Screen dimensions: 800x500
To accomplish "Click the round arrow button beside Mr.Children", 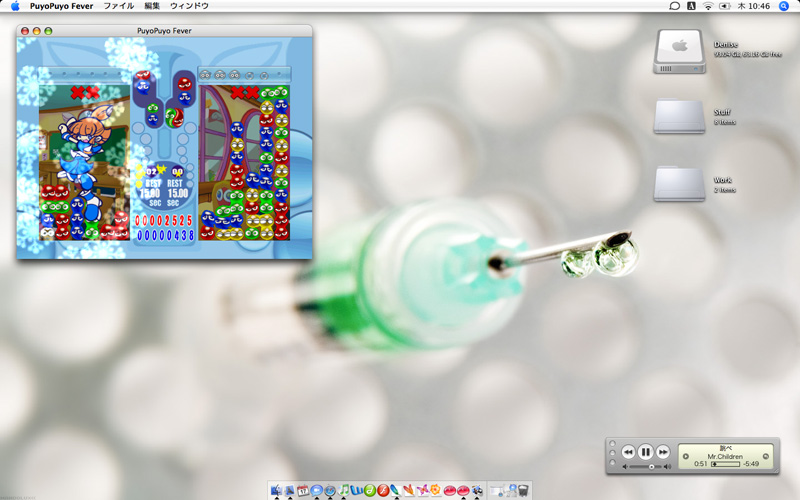I will 766,456.
